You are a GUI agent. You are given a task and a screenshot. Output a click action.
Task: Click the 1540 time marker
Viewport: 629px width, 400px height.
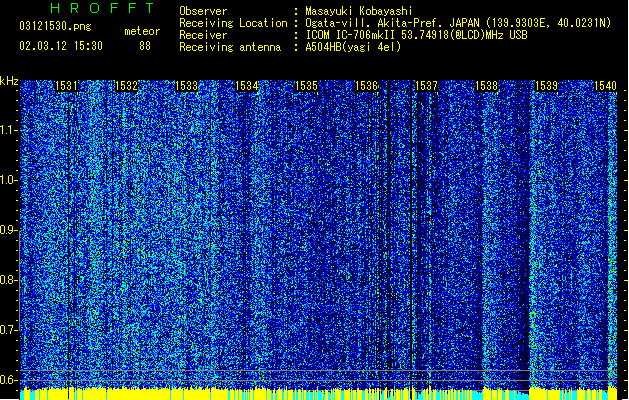click(605, 86)
